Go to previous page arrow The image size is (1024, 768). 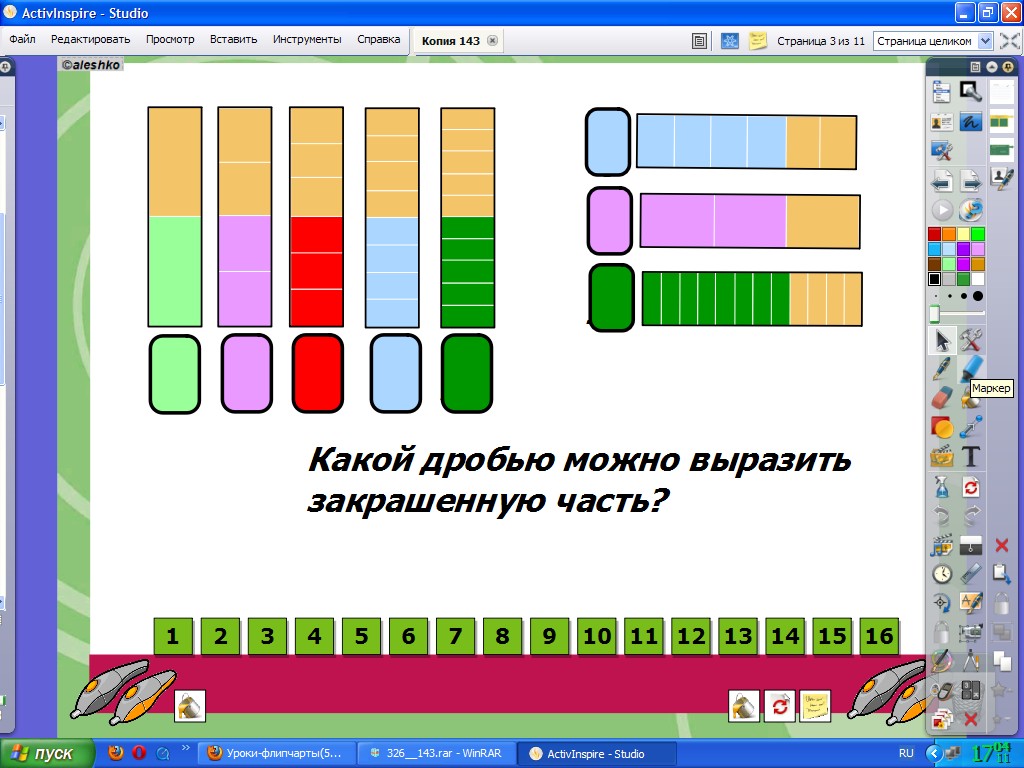[941, 181]
